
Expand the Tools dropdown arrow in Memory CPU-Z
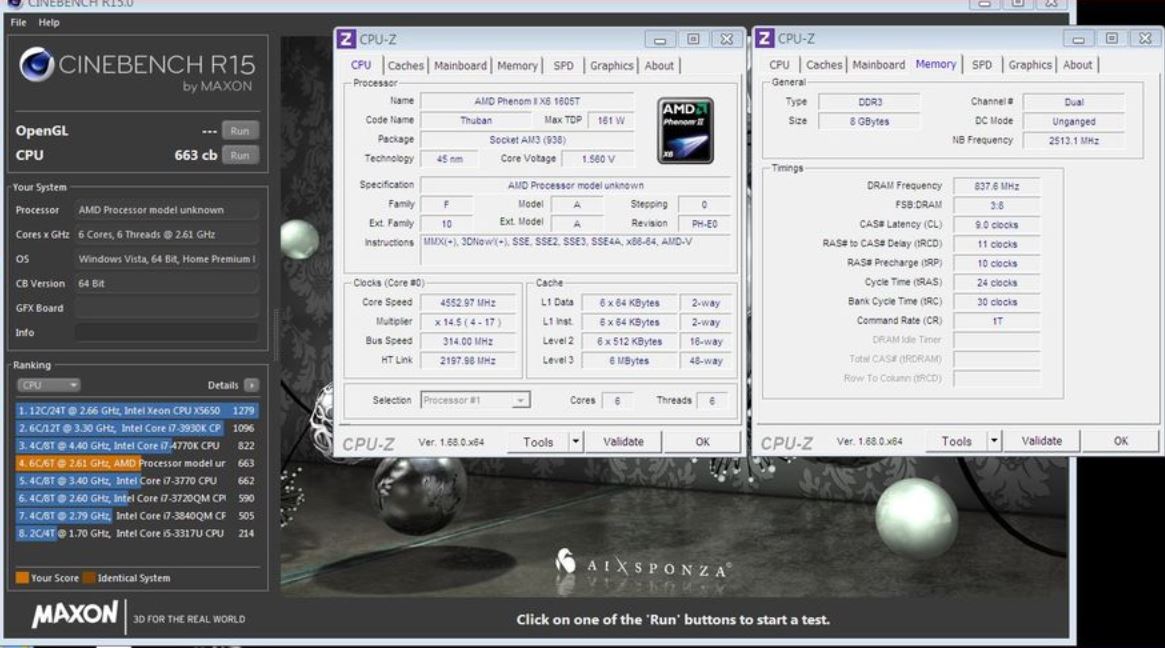click(x=994, y=441)
